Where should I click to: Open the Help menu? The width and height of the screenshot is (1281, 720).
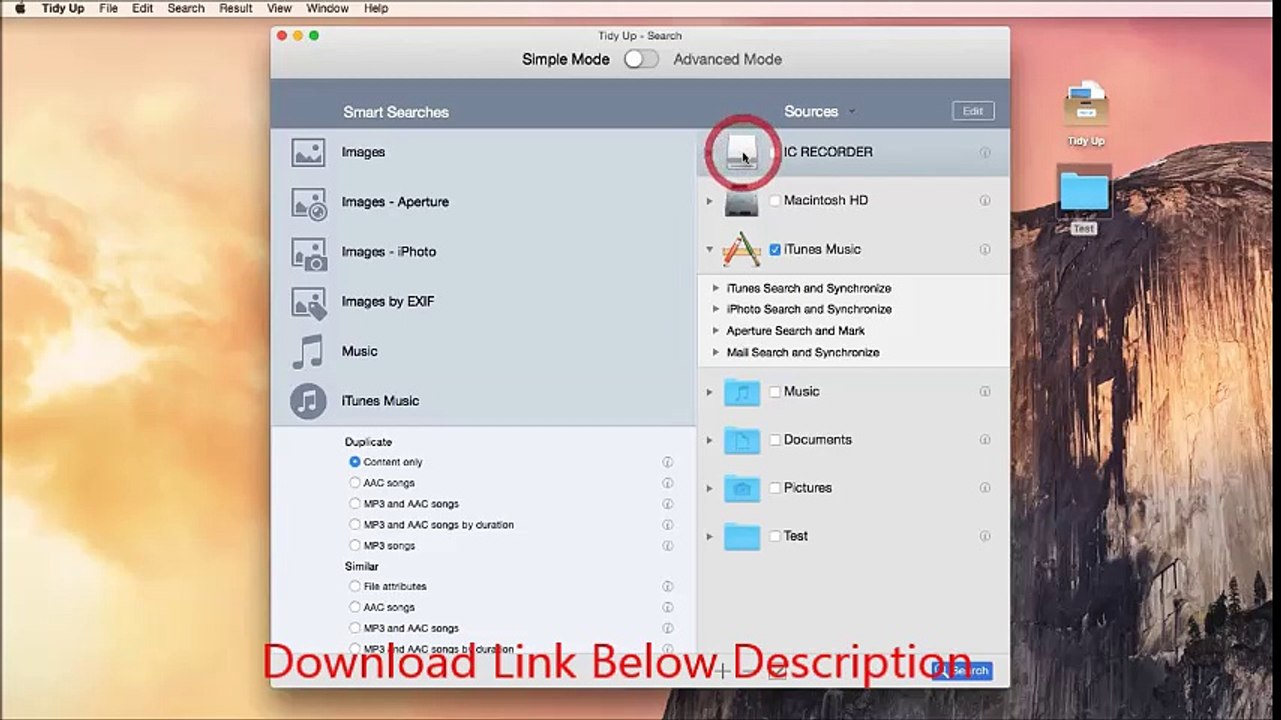(376, 8)
